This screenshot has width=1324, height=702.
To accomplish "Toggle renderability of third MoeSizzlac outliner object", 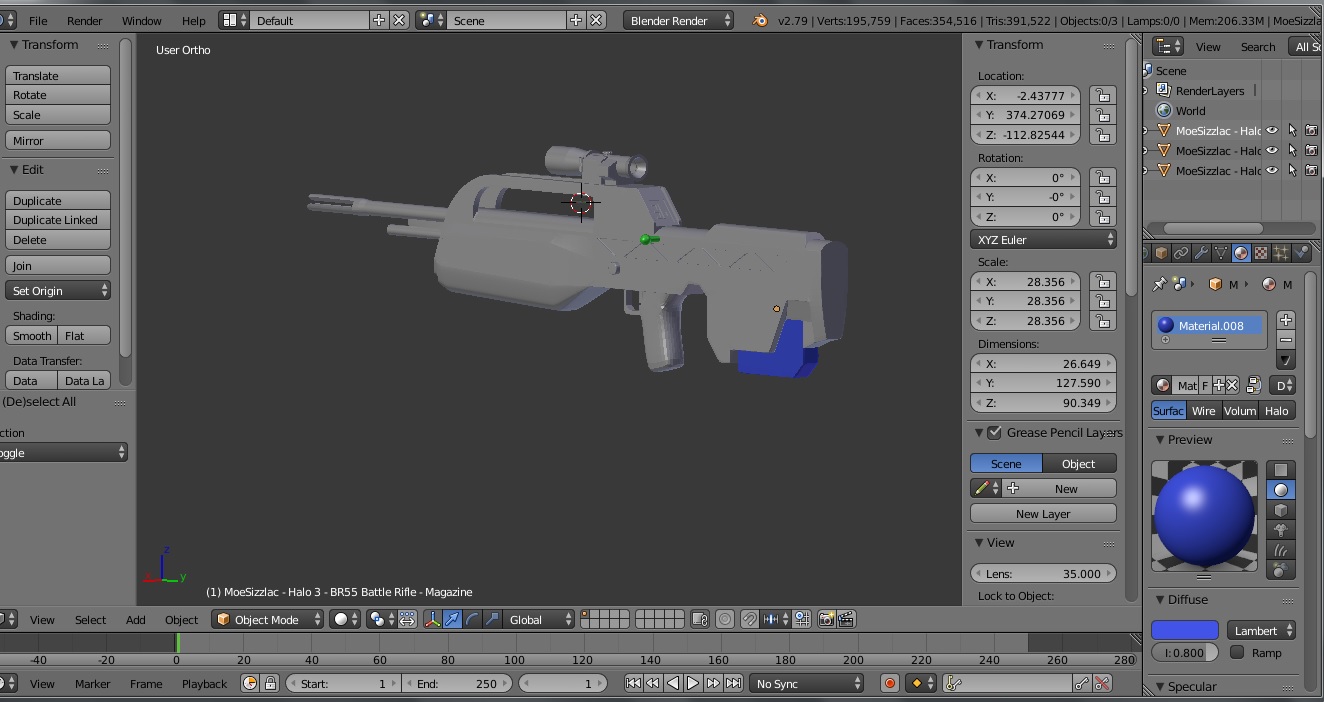I will (x=1311, y=171).
